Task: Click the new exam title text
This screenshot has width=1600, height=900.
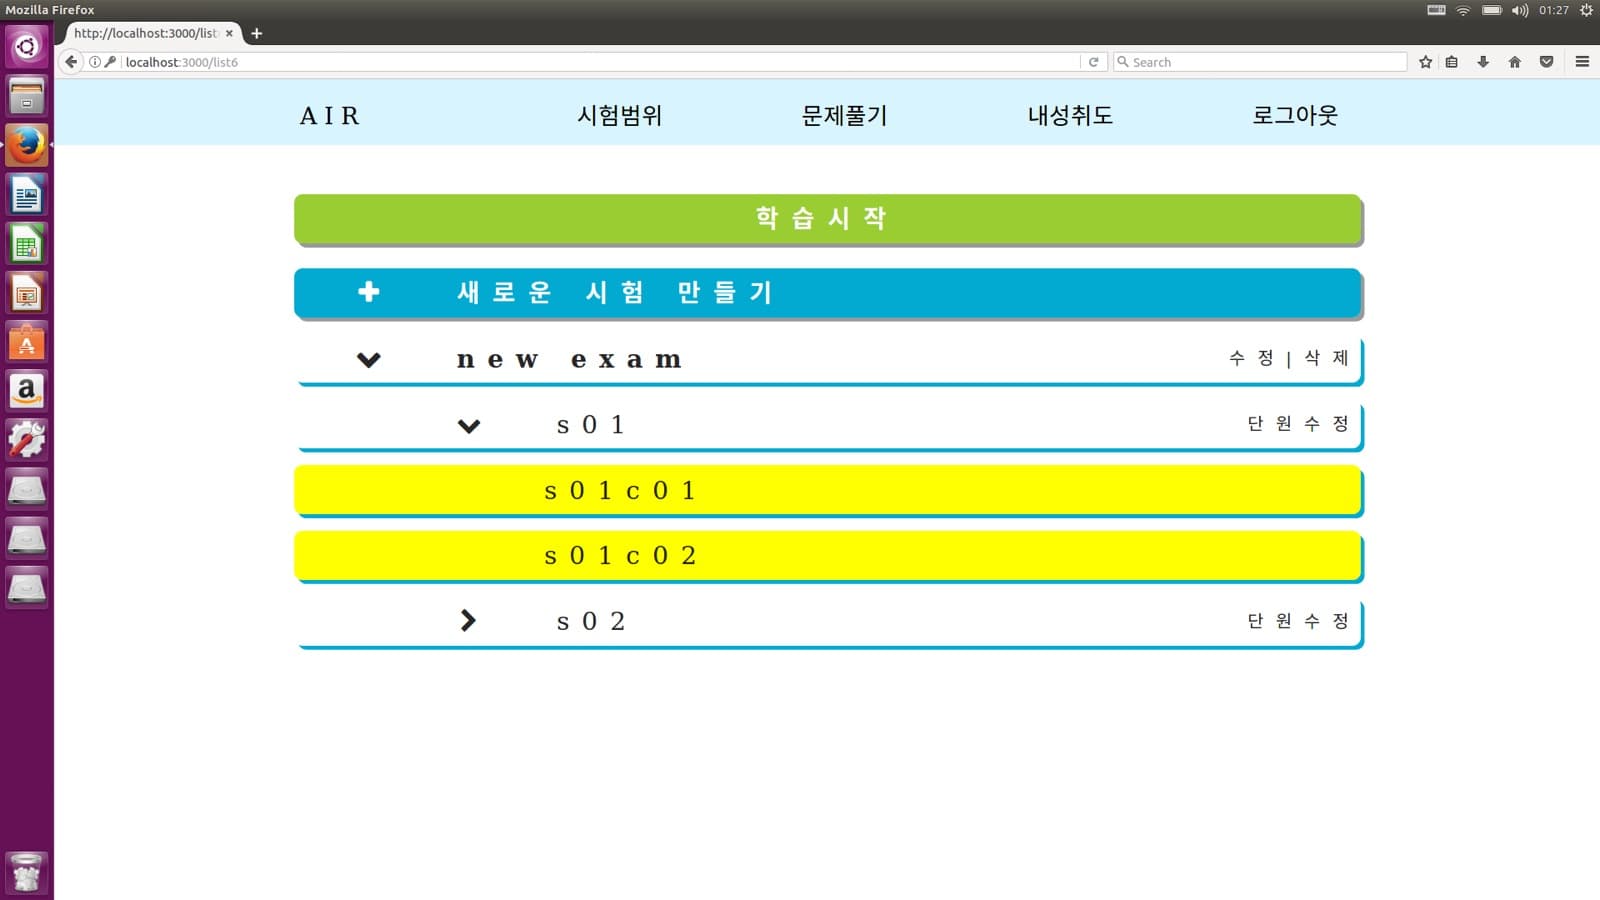Action: (x=569, y=360)
